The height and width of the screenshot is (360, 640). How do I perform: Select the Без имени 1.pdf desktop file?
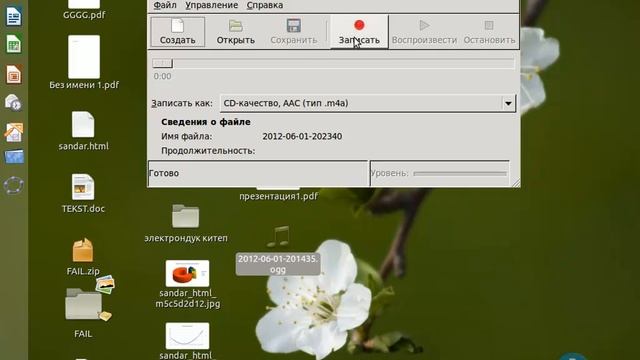coord(84,62)
